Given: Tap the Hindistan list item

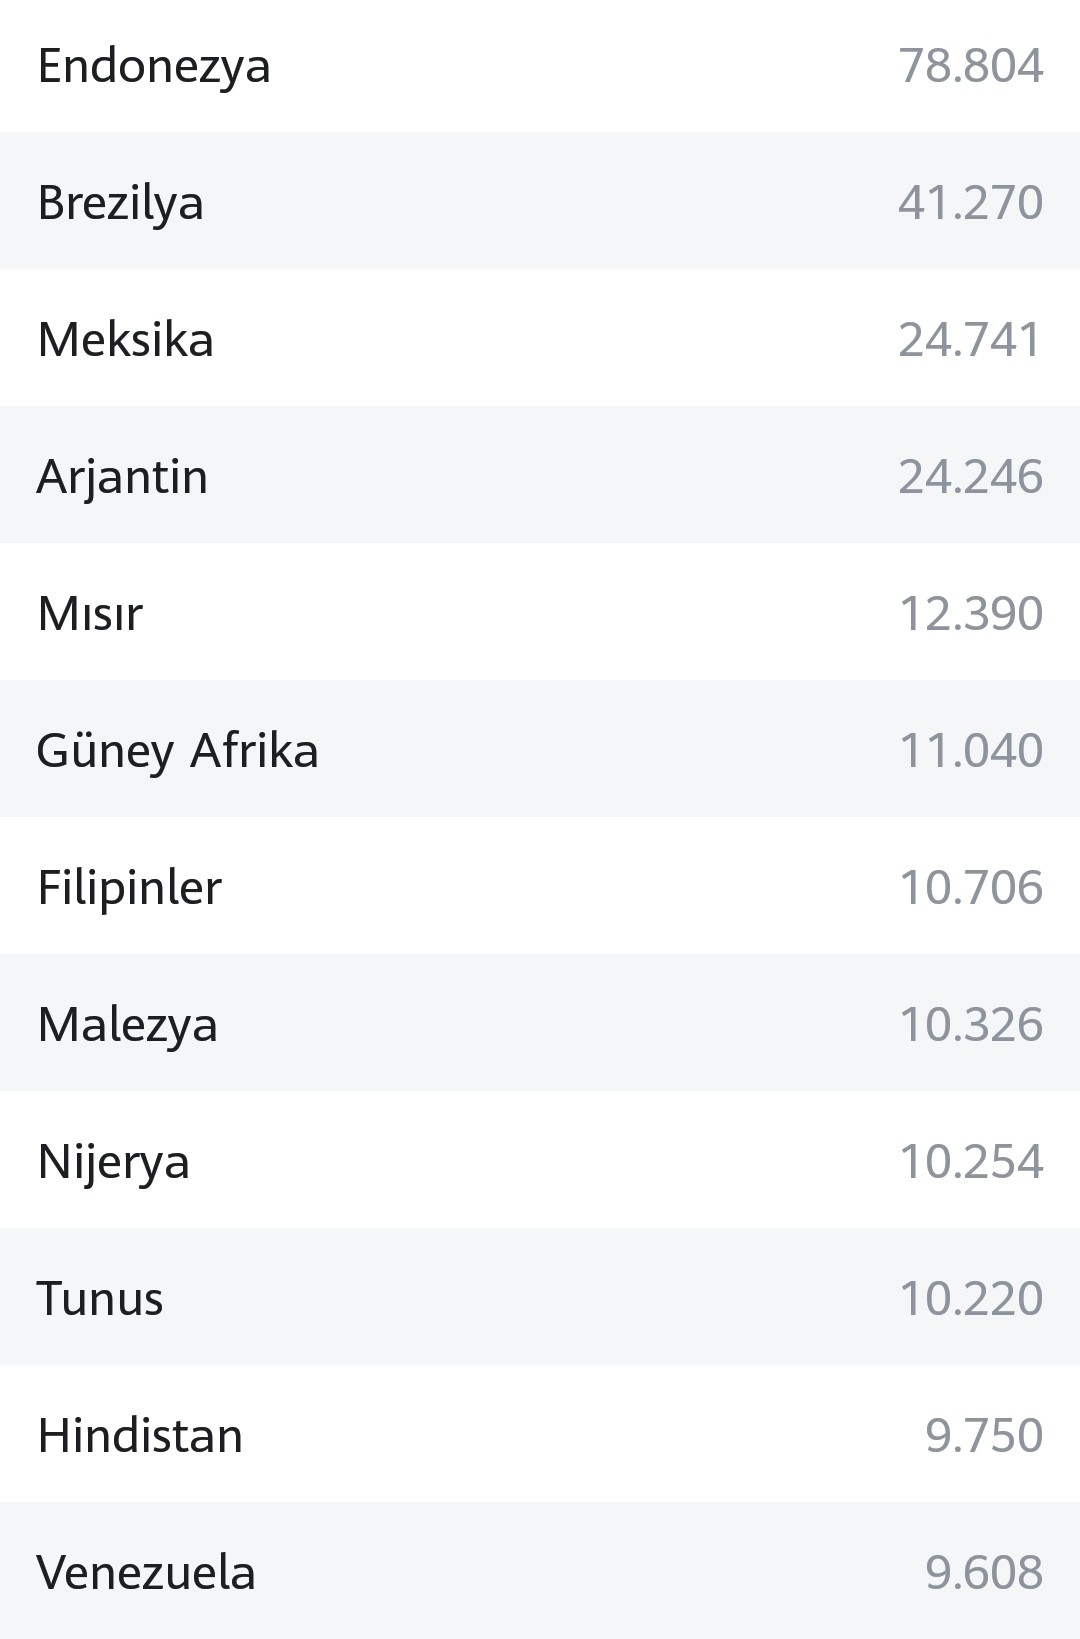Looking at the screenshot, I should tap(540, 1434).
